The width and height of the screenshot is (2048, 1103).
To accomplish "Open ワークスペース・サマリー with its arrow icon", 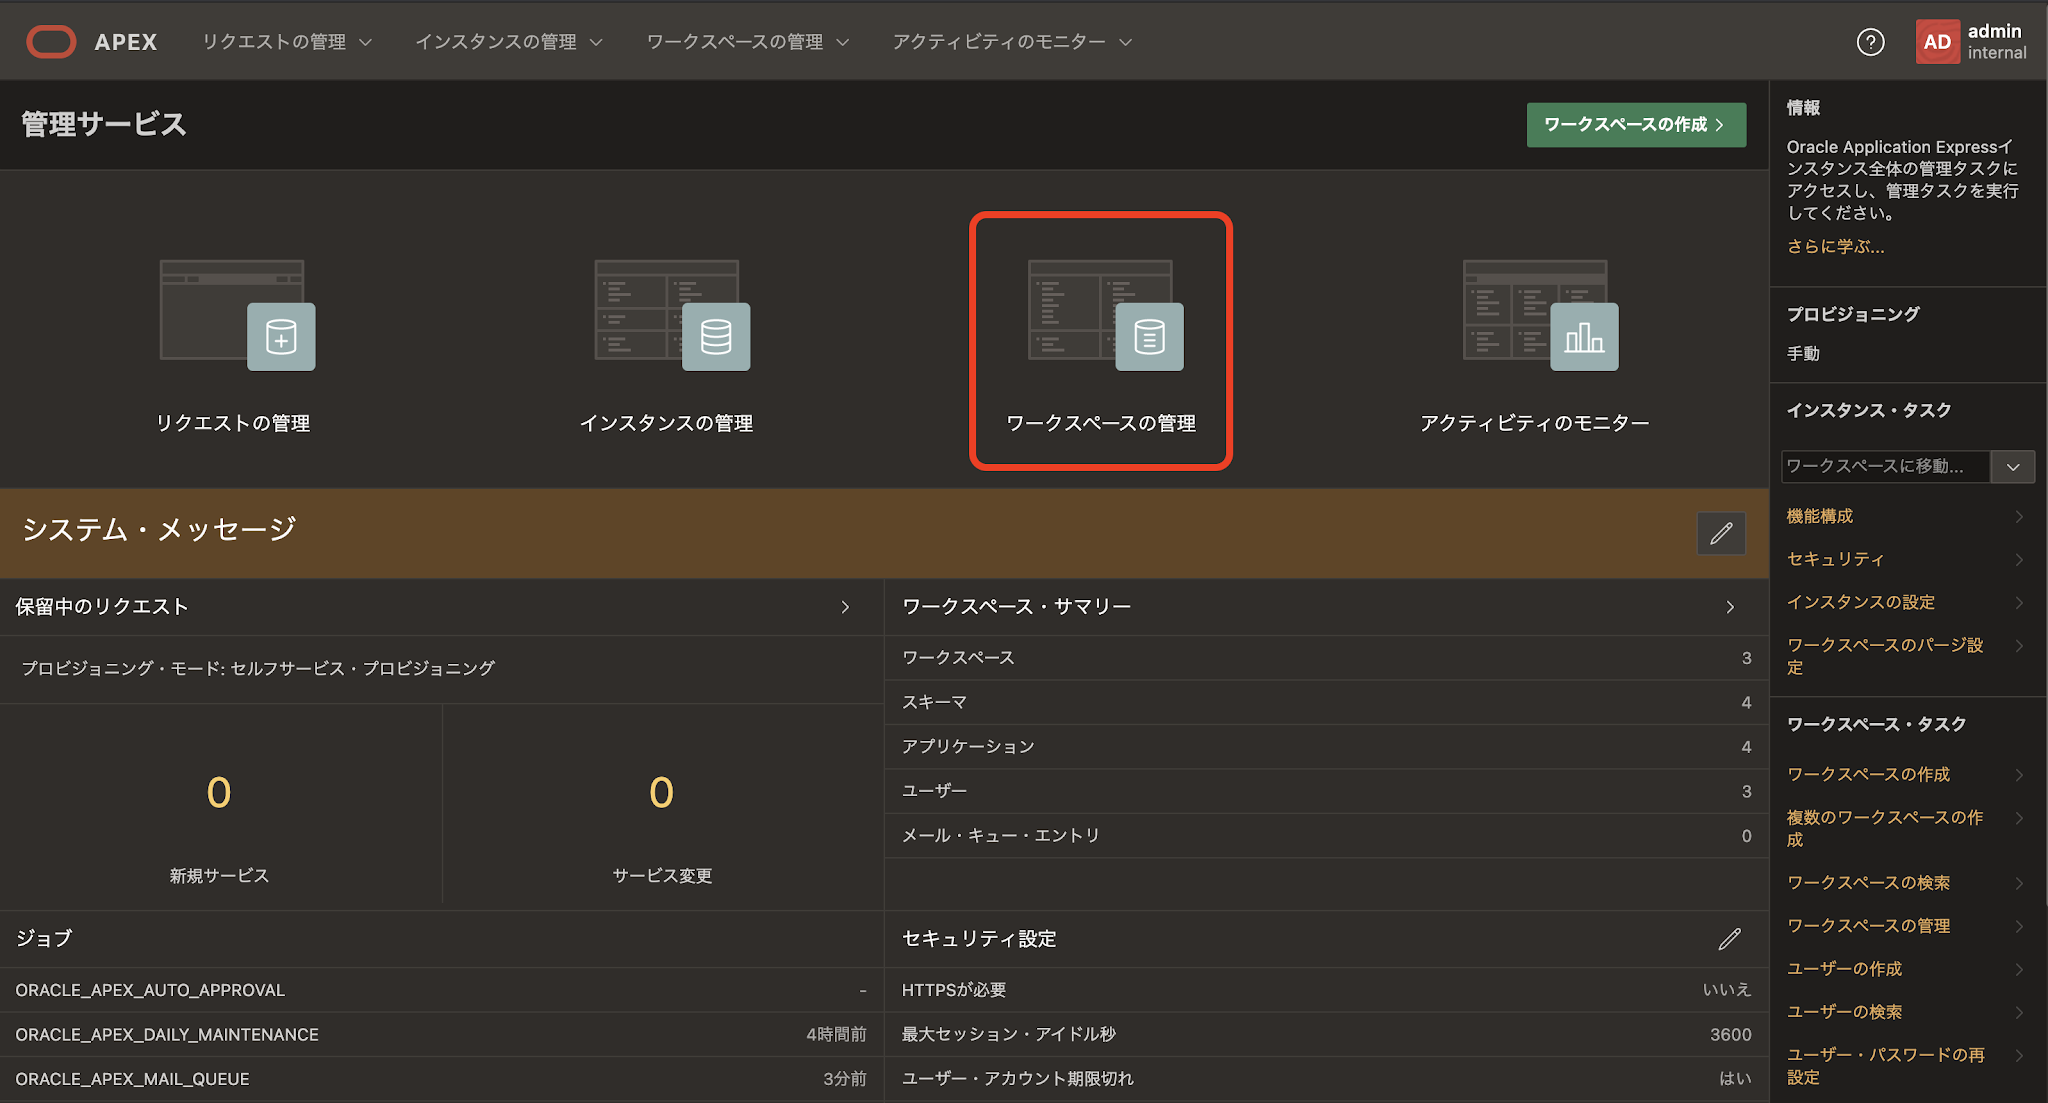I will pyautogui.click(x=1730, y=607).
